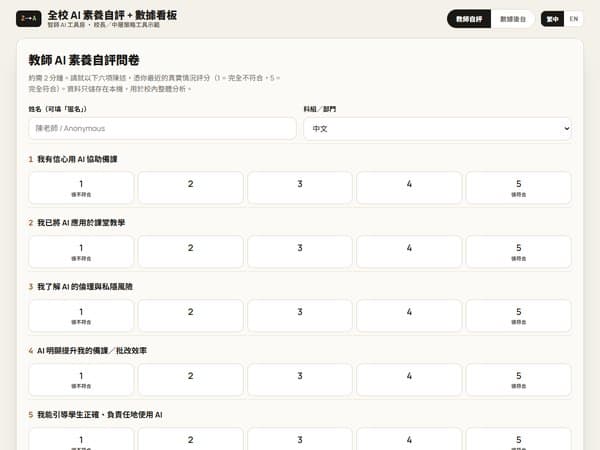Click the 姓名 (可填「匿名」) label
Image resolution: width=600 pixels, height=450 pixels.
click(57, 109)
